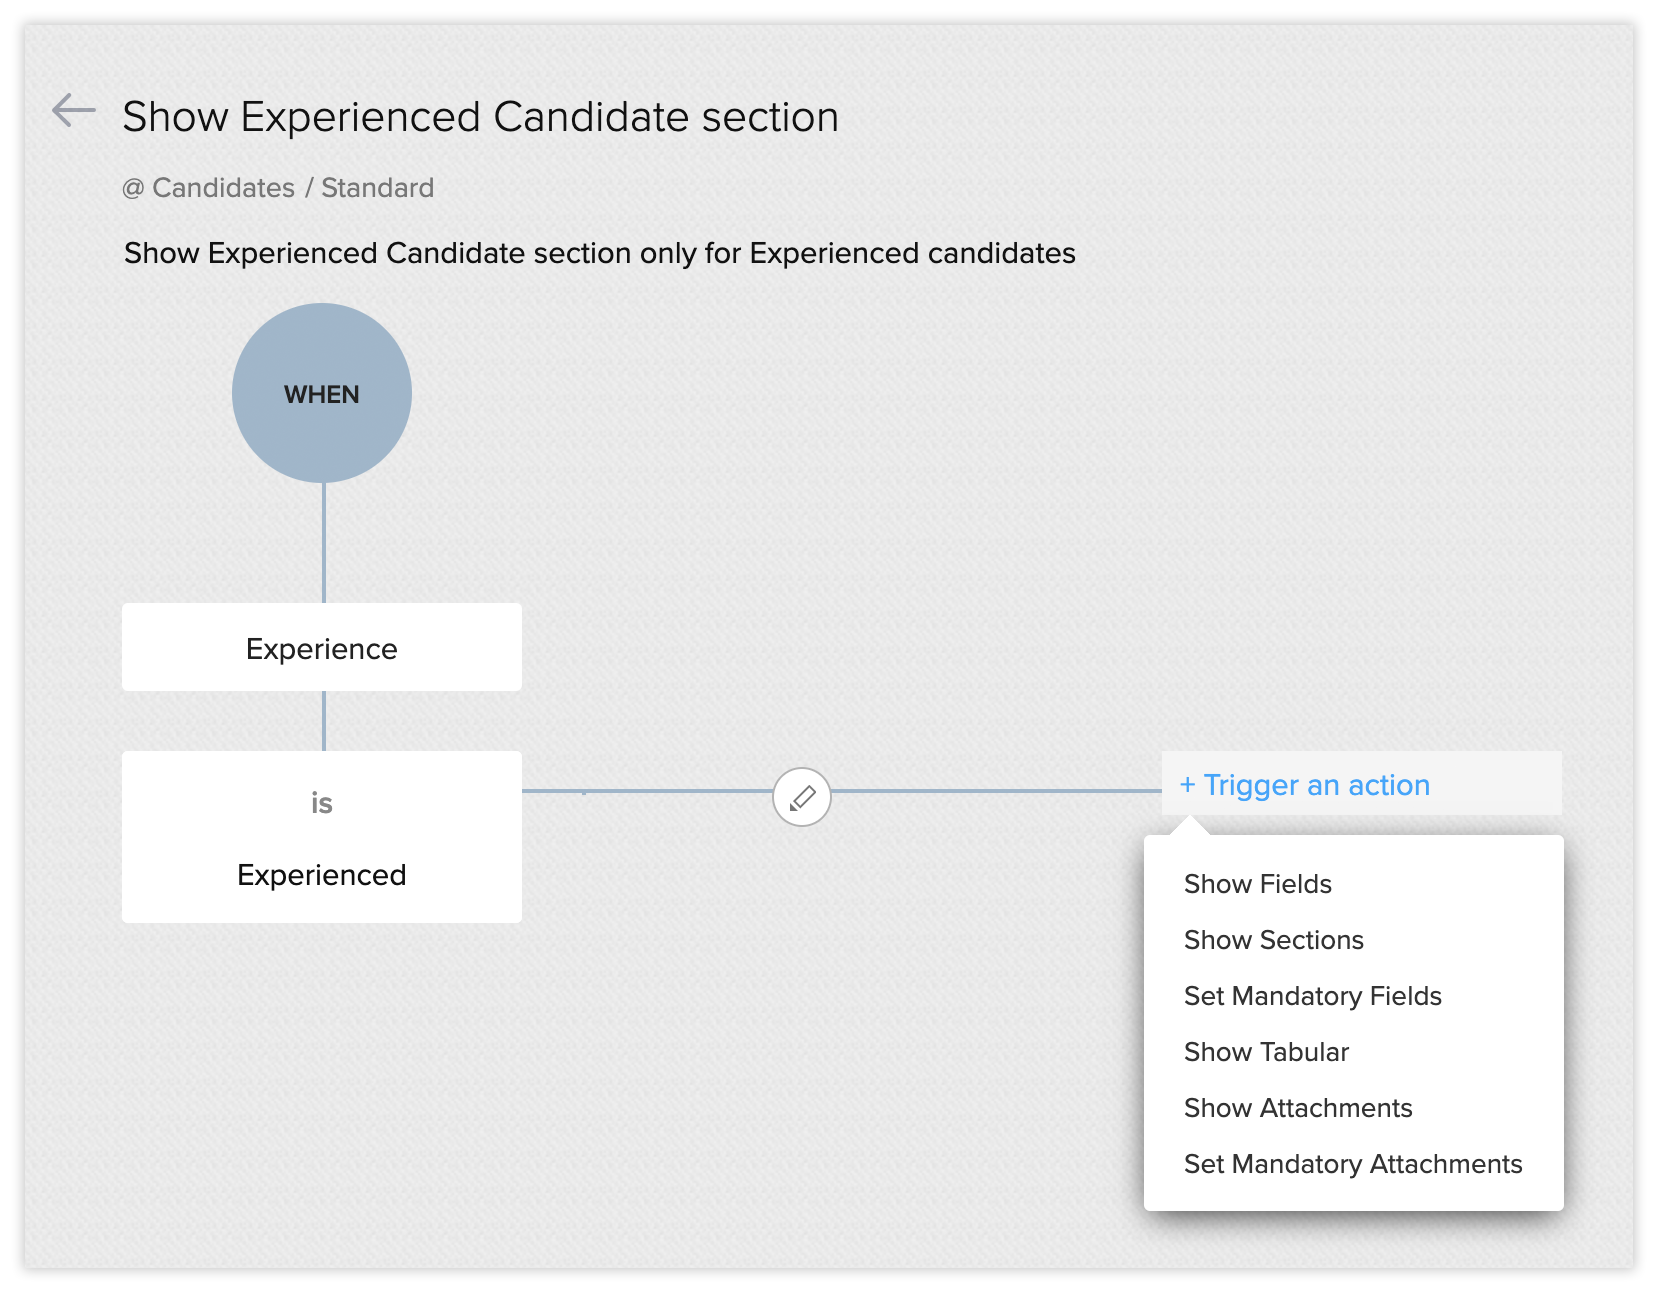Click the @ symbol before Candidates
Viewport: 1658px width, 1293px height.
coord(133,188)
